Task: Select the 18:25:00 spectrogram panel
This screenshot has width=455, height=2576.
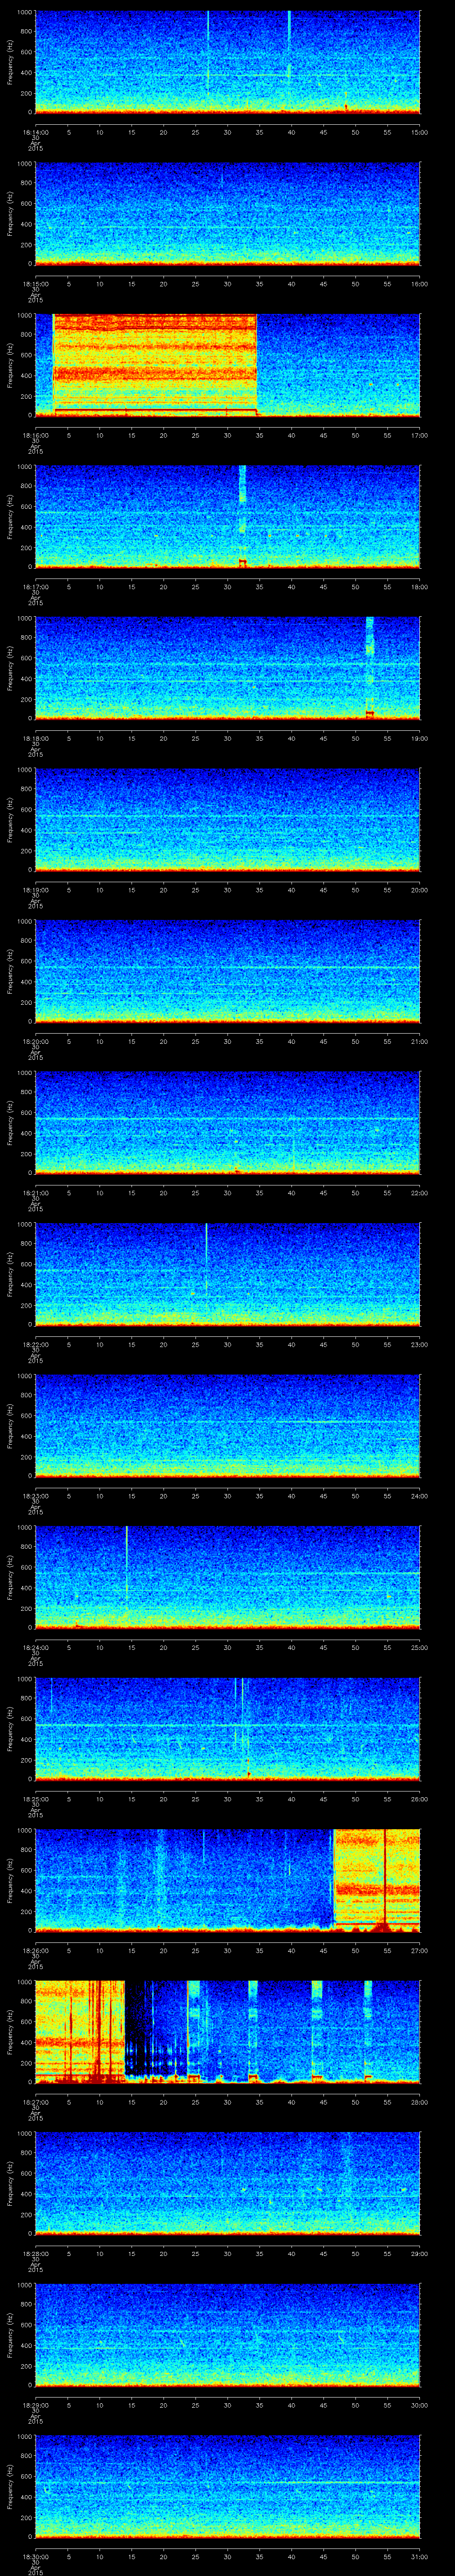Action: point(227,1728)
